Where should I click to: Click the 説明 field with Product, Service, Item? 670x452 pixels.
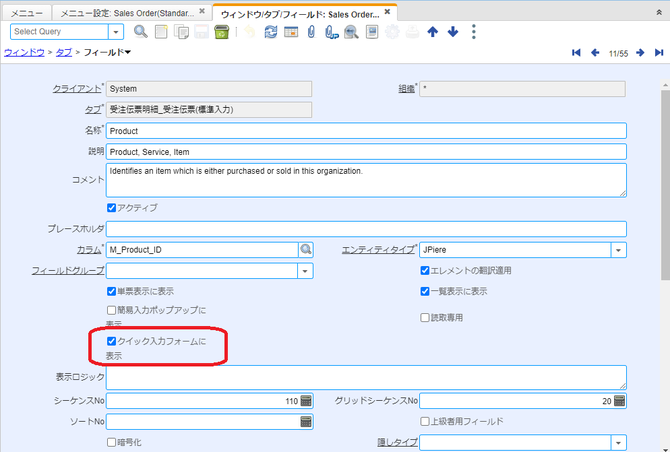(x=366, y=152)
